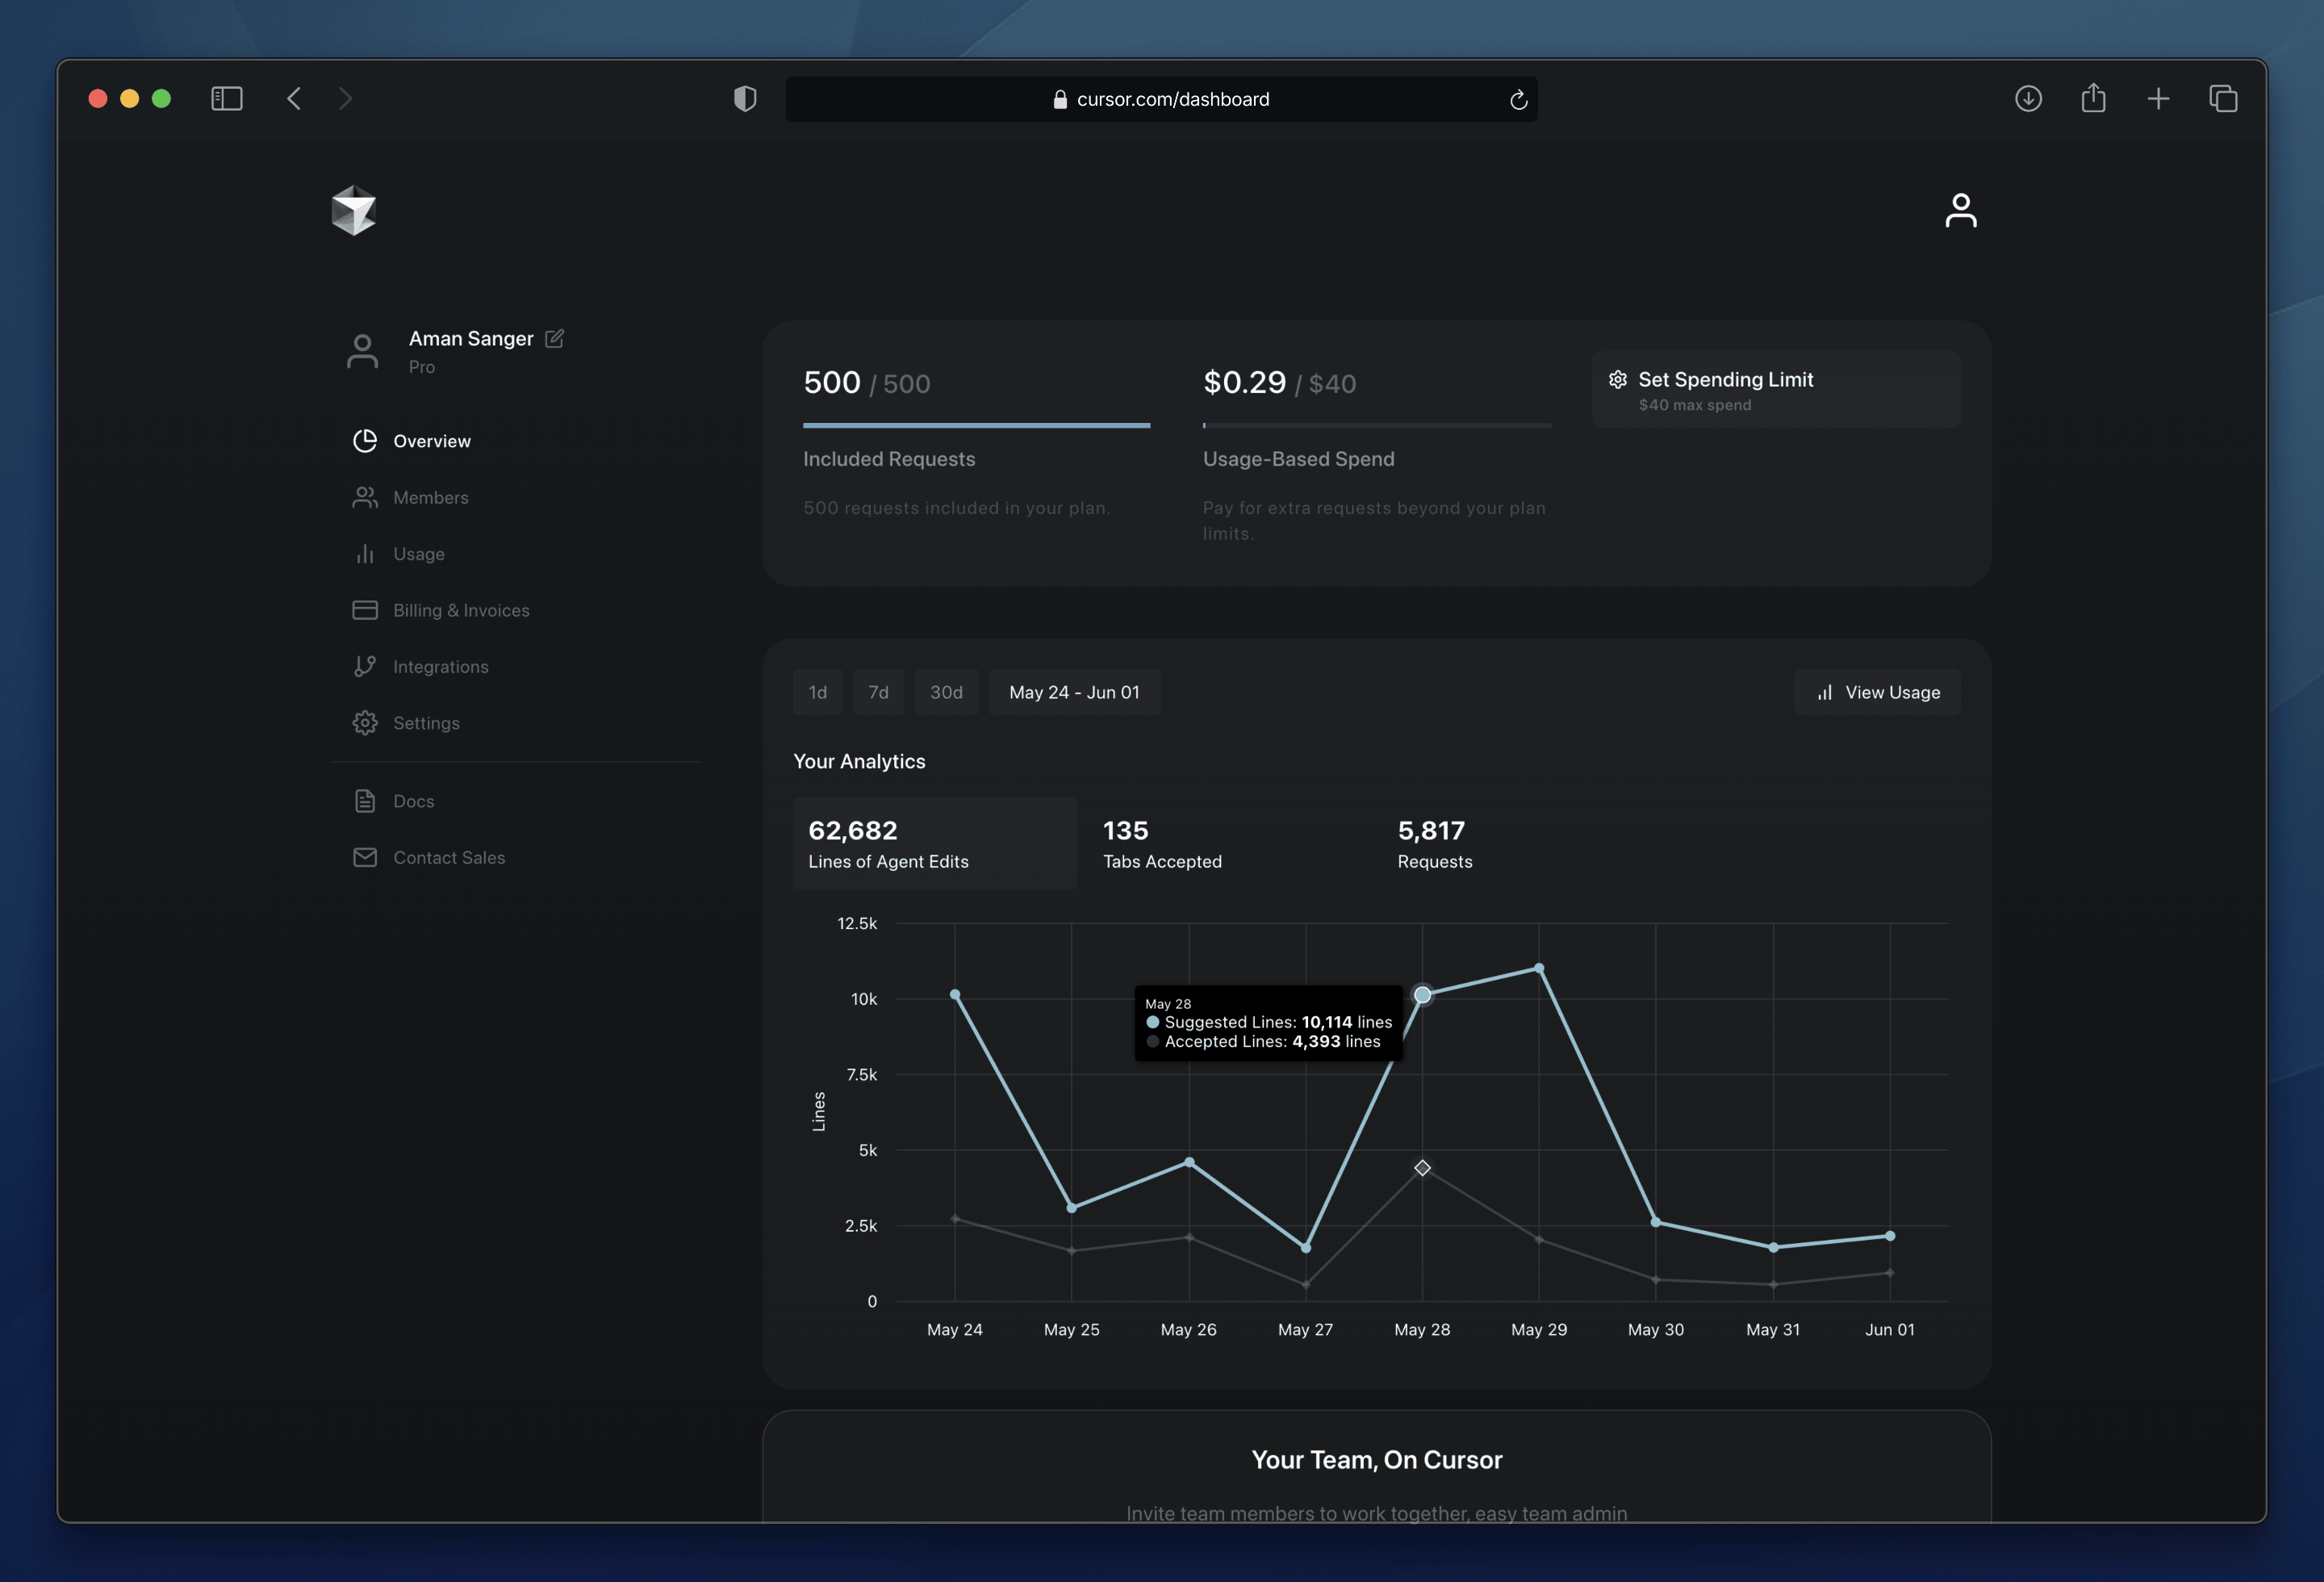Open Safari tab overview icon
Viewport: 2324px width, 1582px height.
click(2223, 98)
